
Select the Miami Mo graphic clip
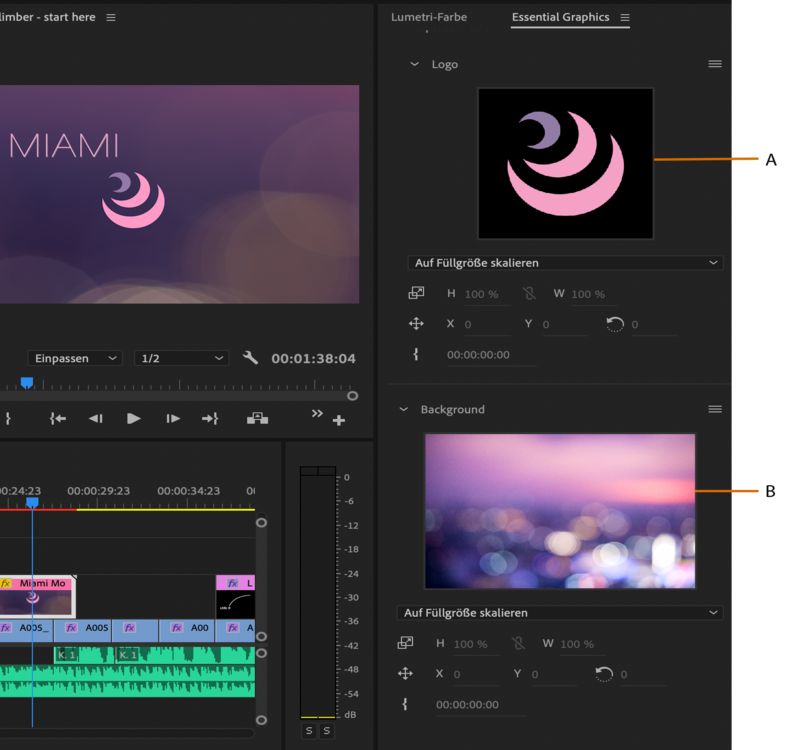[x=38, y=597]
